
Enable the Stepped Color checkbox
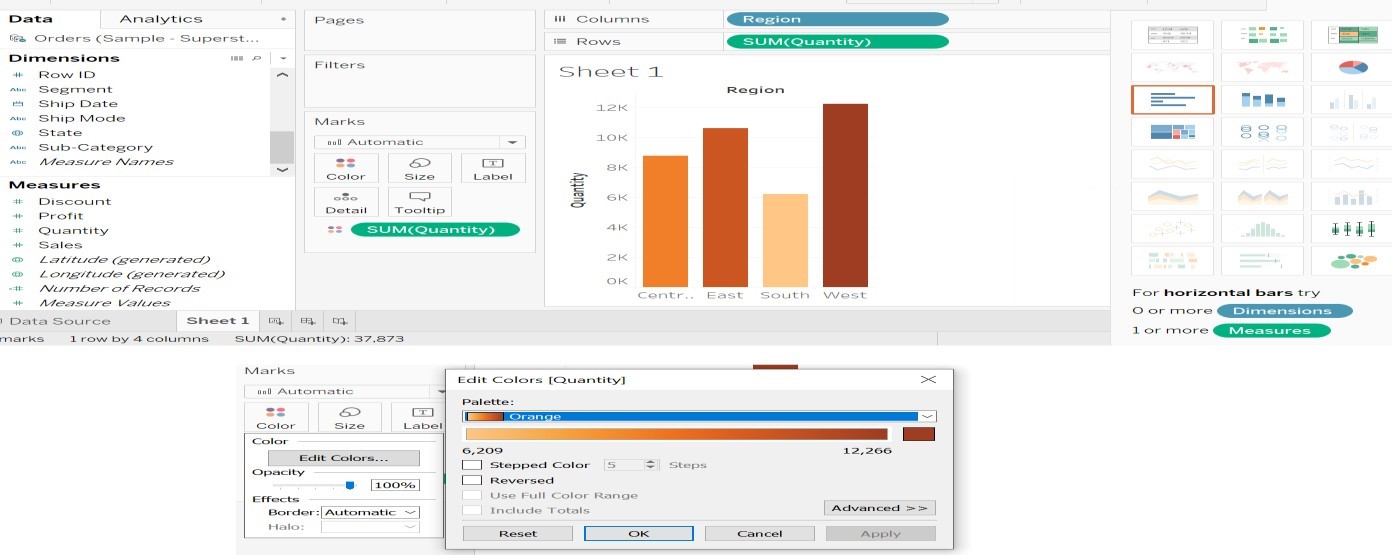pos(472,465)
